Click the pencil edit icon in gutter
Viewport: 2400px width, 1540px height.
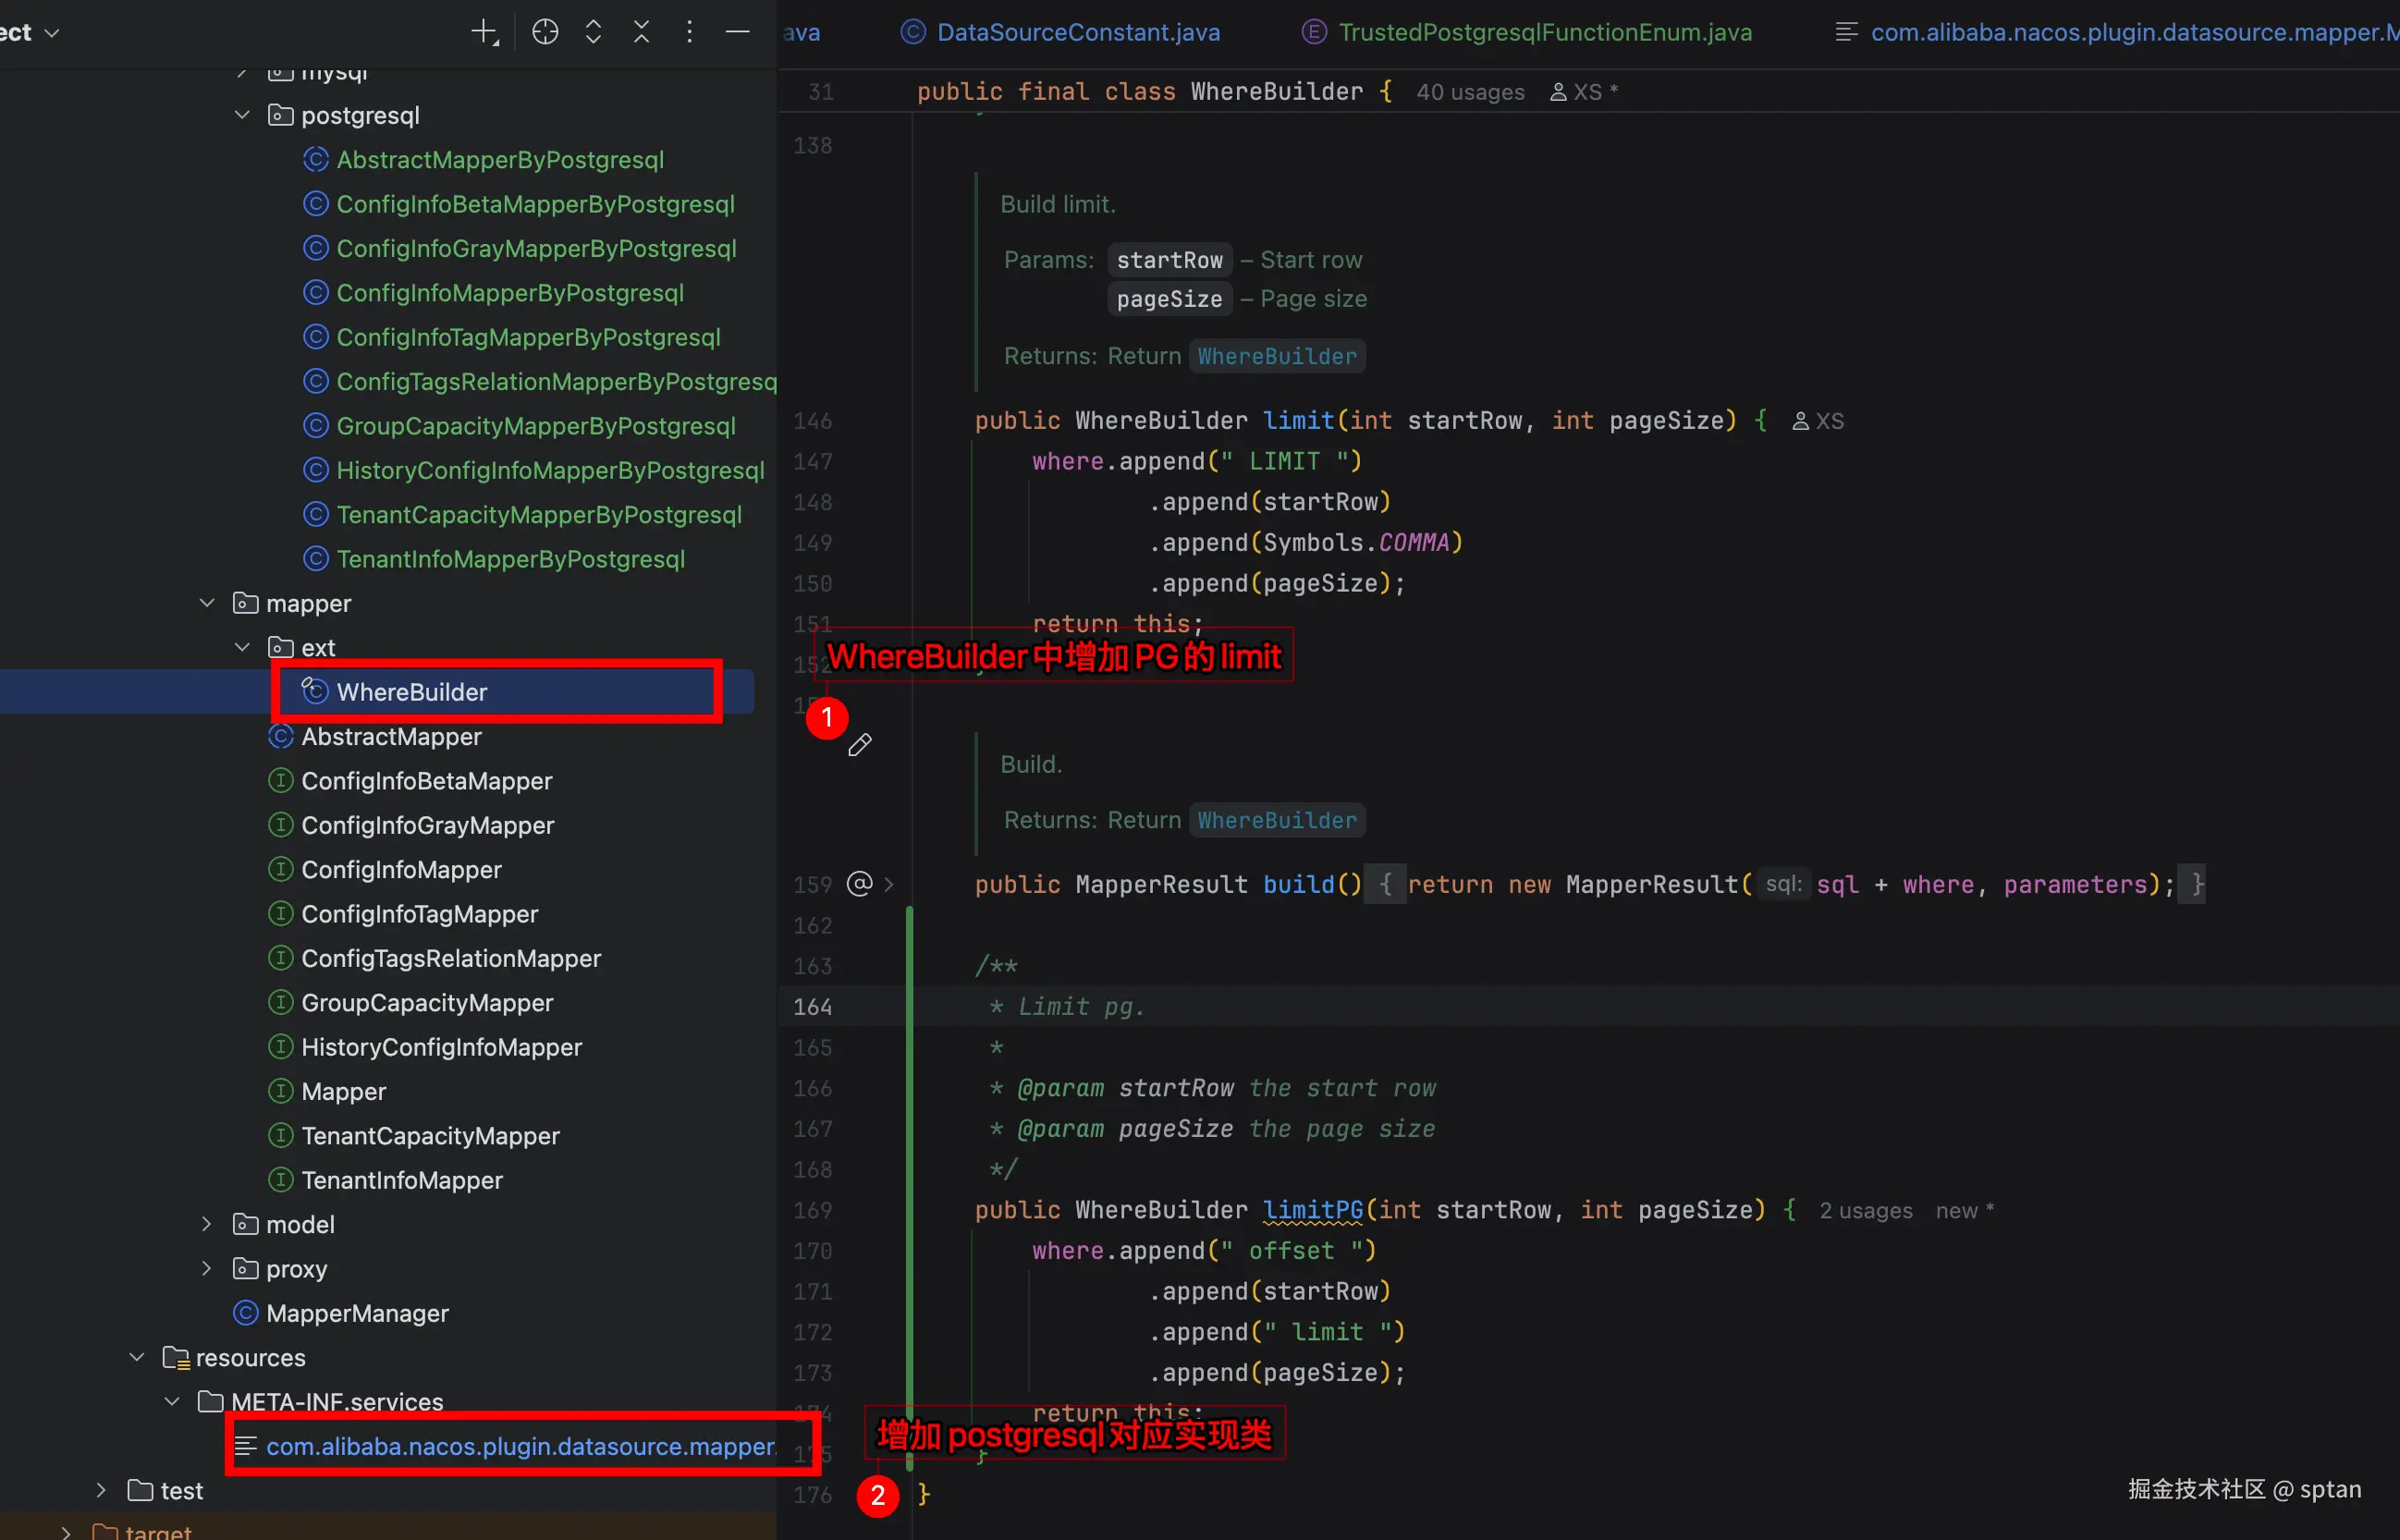pos(859,745)
